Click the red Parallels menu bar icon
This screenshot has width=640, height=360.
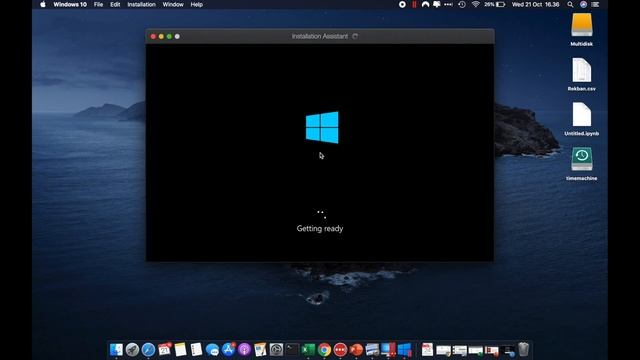[x=414, y=4]
